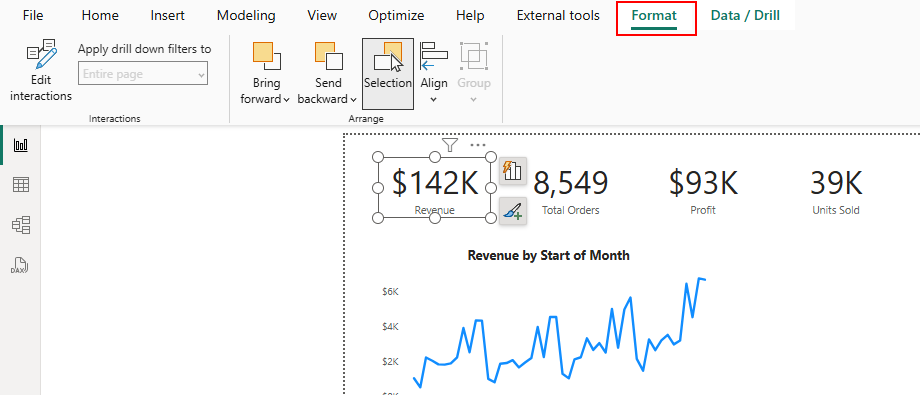Open the File menu
Viewport: 920px width, 395px height.
click(33, 16)
